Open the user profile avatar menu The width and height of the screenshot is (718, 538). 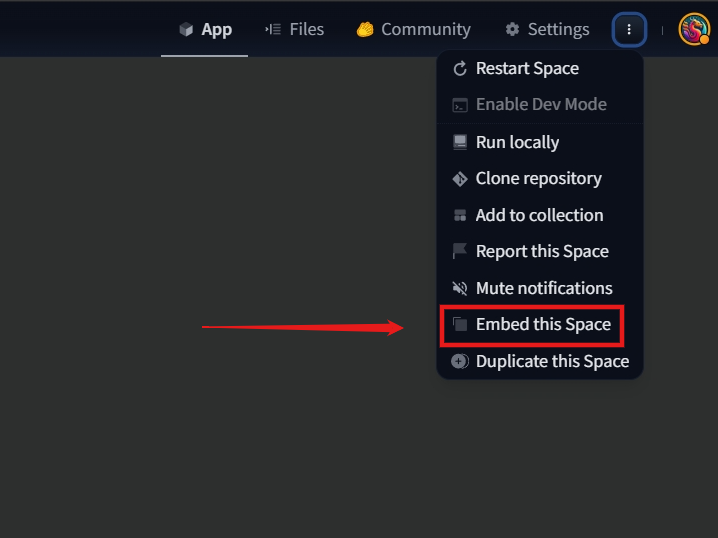[x=694, y=29]
